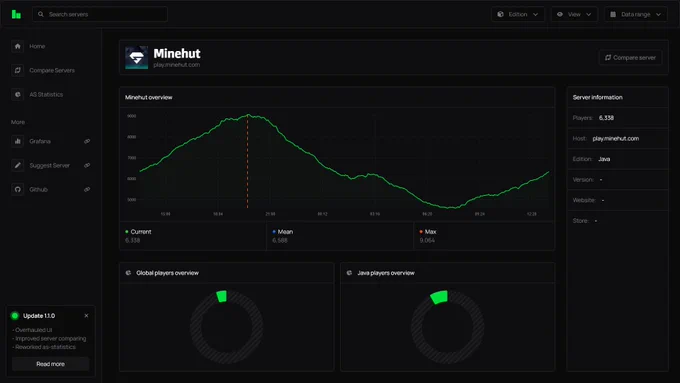This screenshot has width=680, height=383.
Task: Click the Store row in Server information
Action: 618,221
